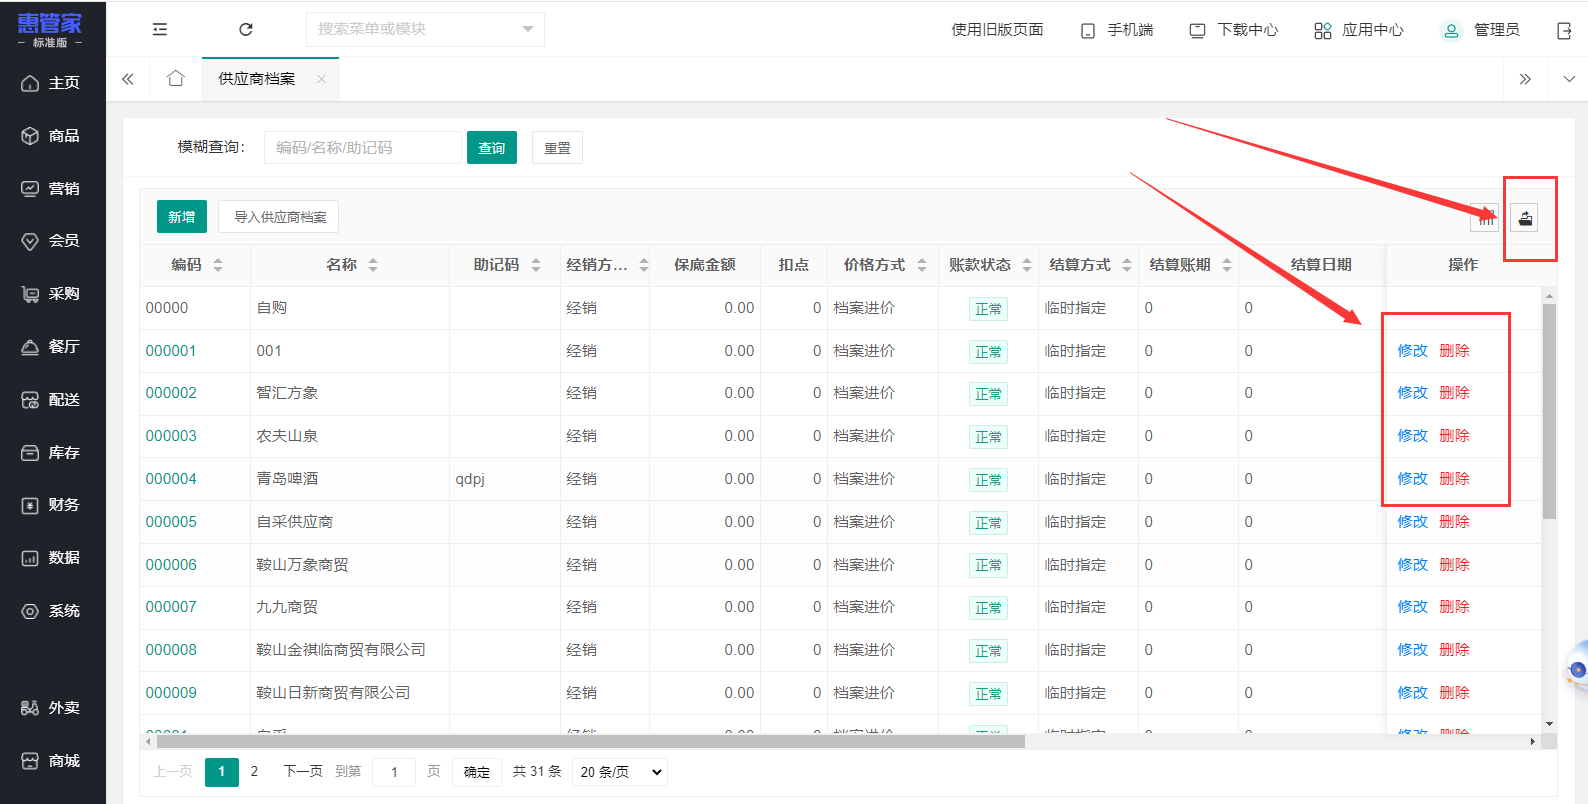Screen dimensions: 1588x804
Task: Click the print/export icon above the table
Action: pyautogui.click(x=1525, y=218)
